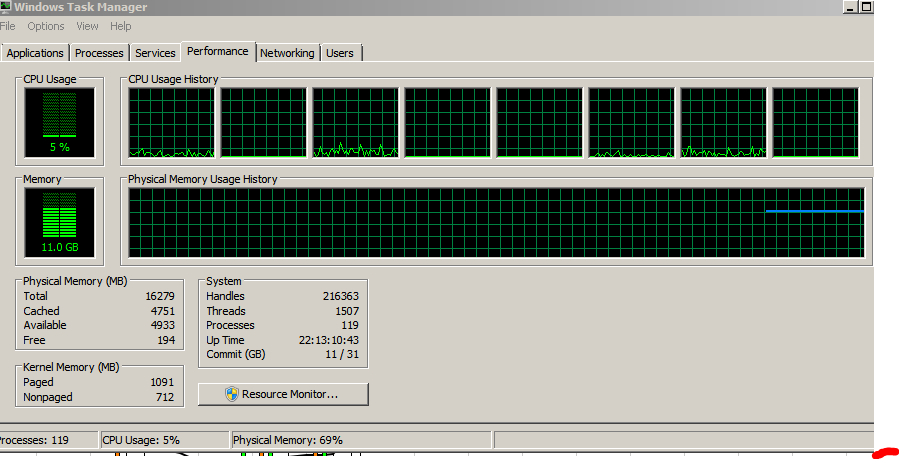Click the Commit (GB) value 11 / 31
Viewport: 899px width, 459px height.
click(x=342, y=355)
